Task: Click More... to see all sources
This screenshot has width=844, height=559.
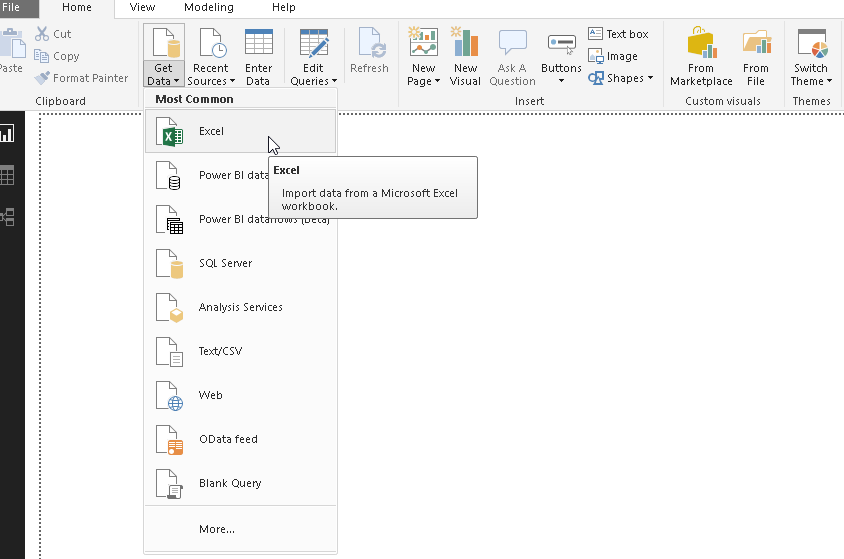Action: pos(216,529)
